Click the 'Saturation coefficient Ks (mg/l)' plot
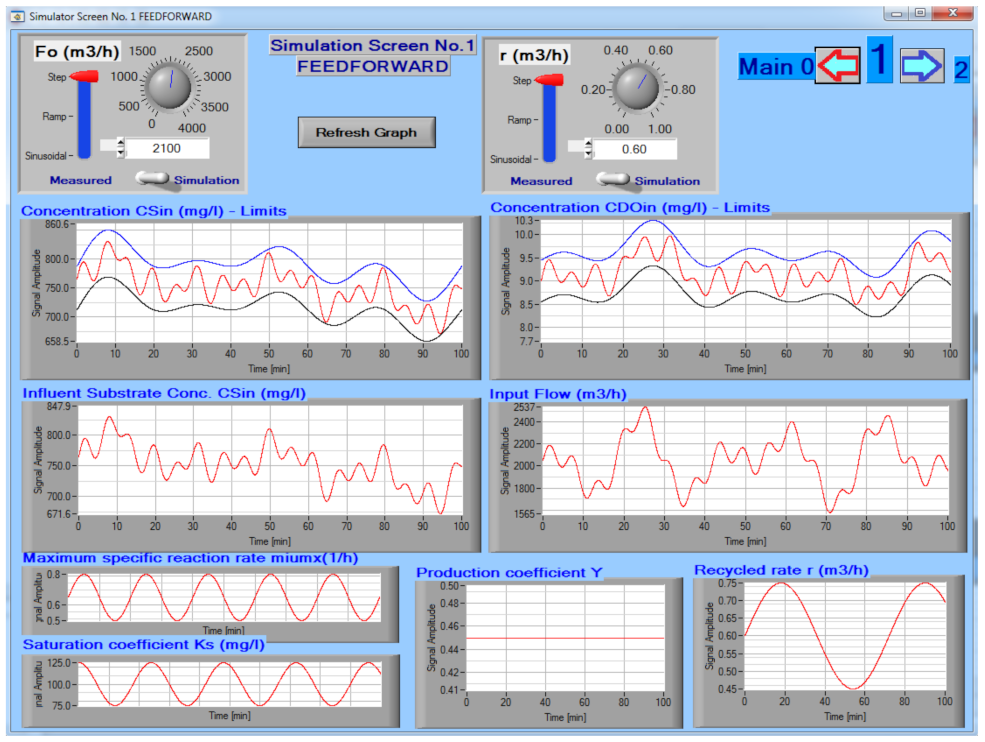 [229, 684]
